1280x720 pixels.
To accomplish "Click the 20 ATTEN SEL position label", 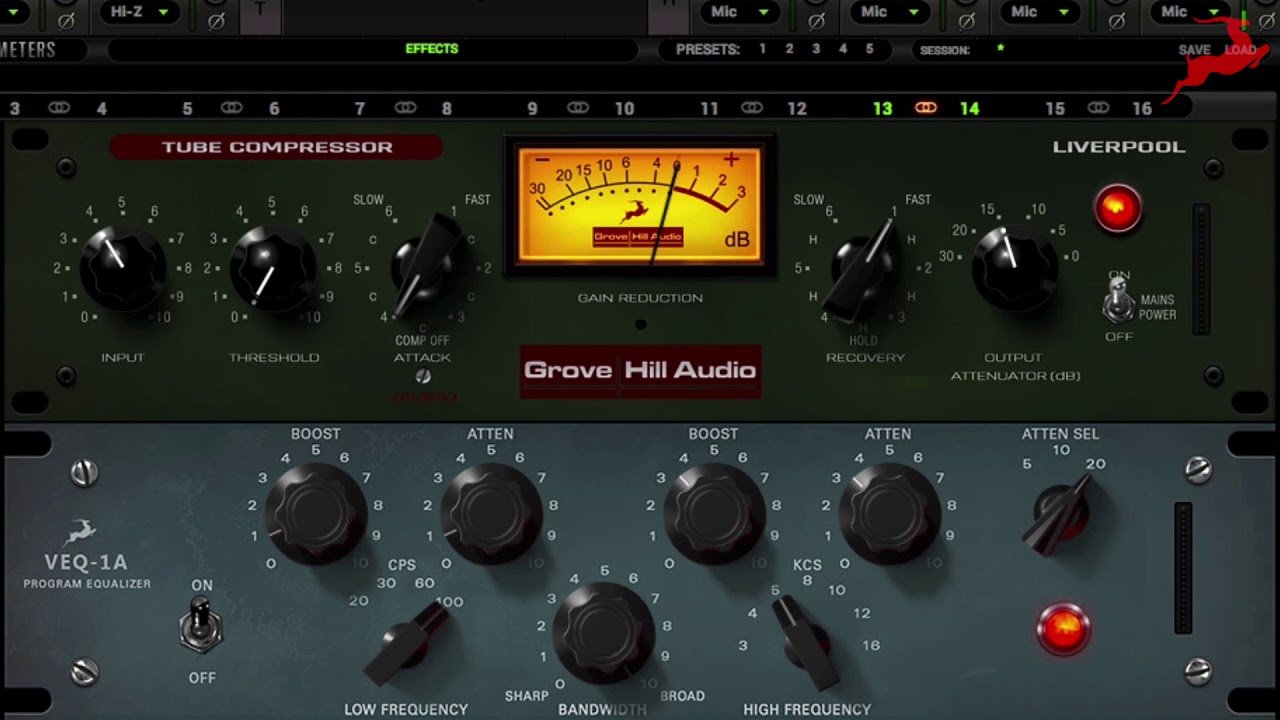I will pos(1096,464).
